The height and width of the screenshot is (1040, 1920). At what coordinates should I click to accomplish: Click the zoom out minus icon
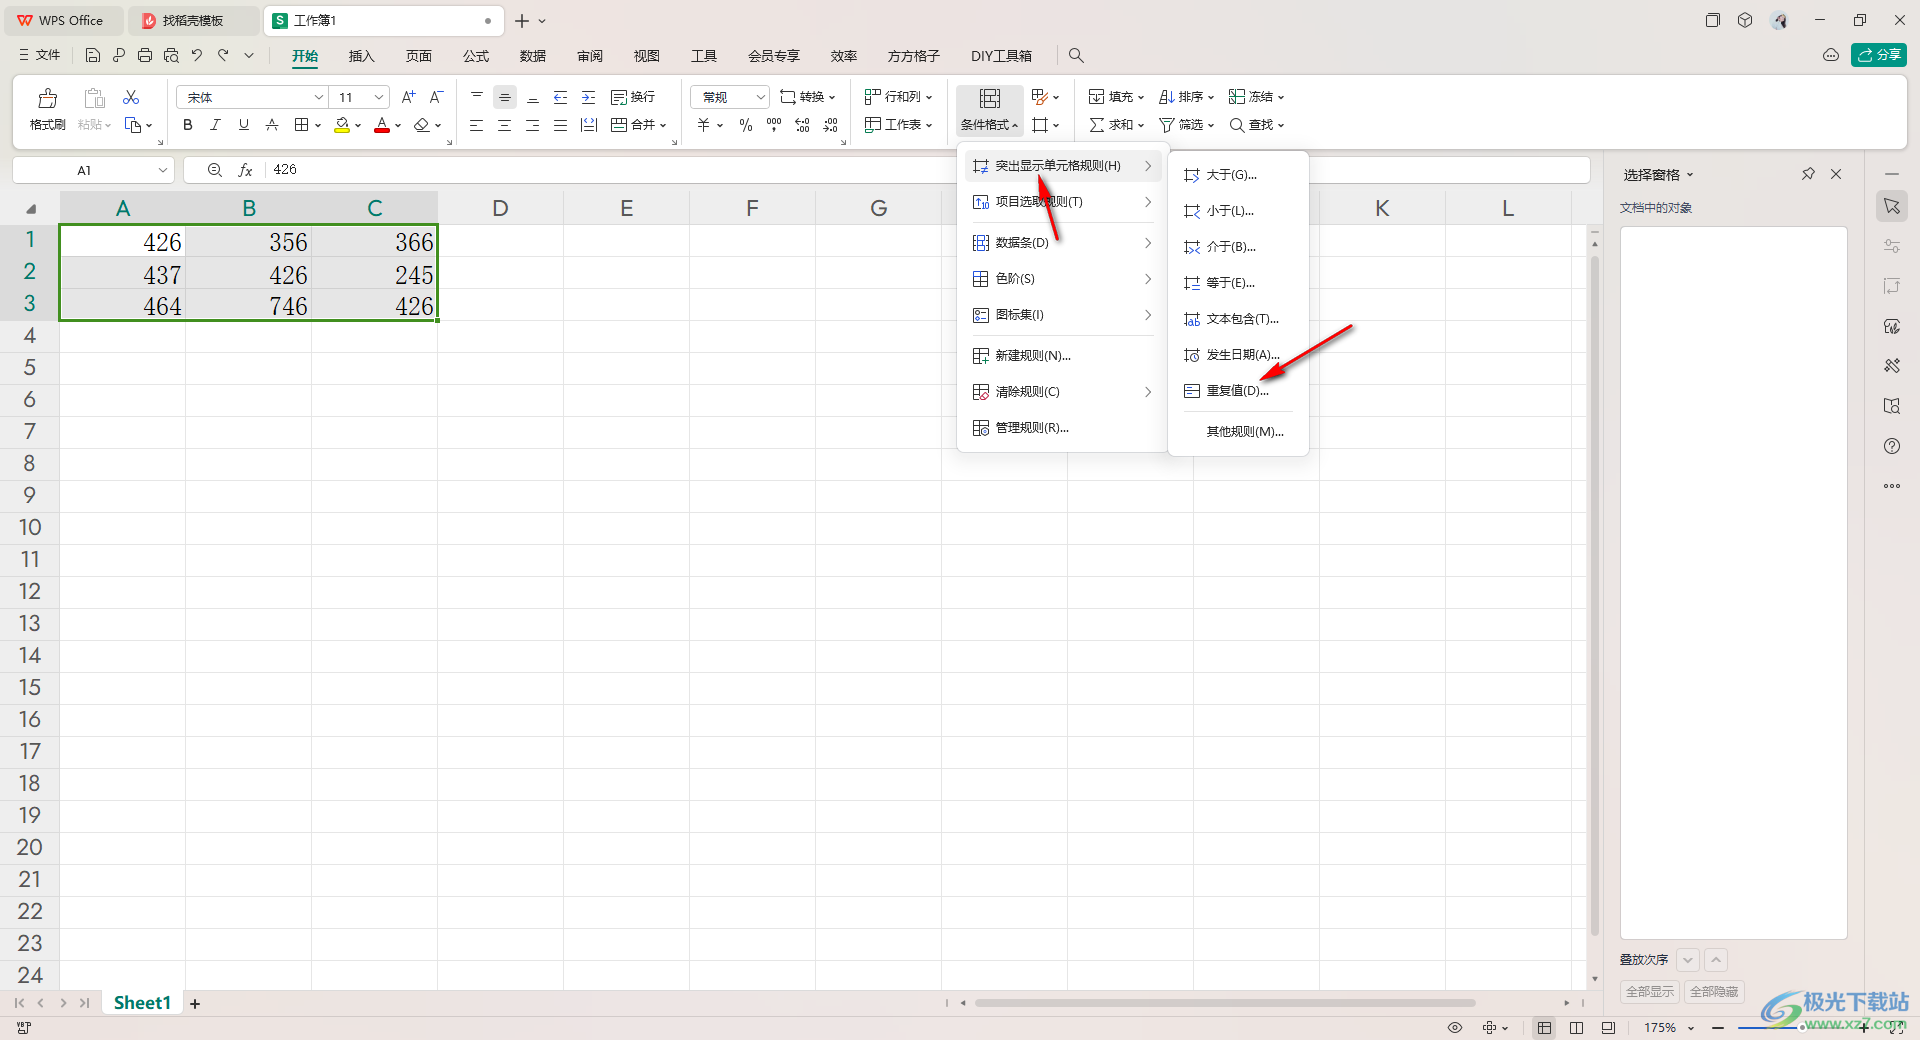(x=1718, y=1028)
